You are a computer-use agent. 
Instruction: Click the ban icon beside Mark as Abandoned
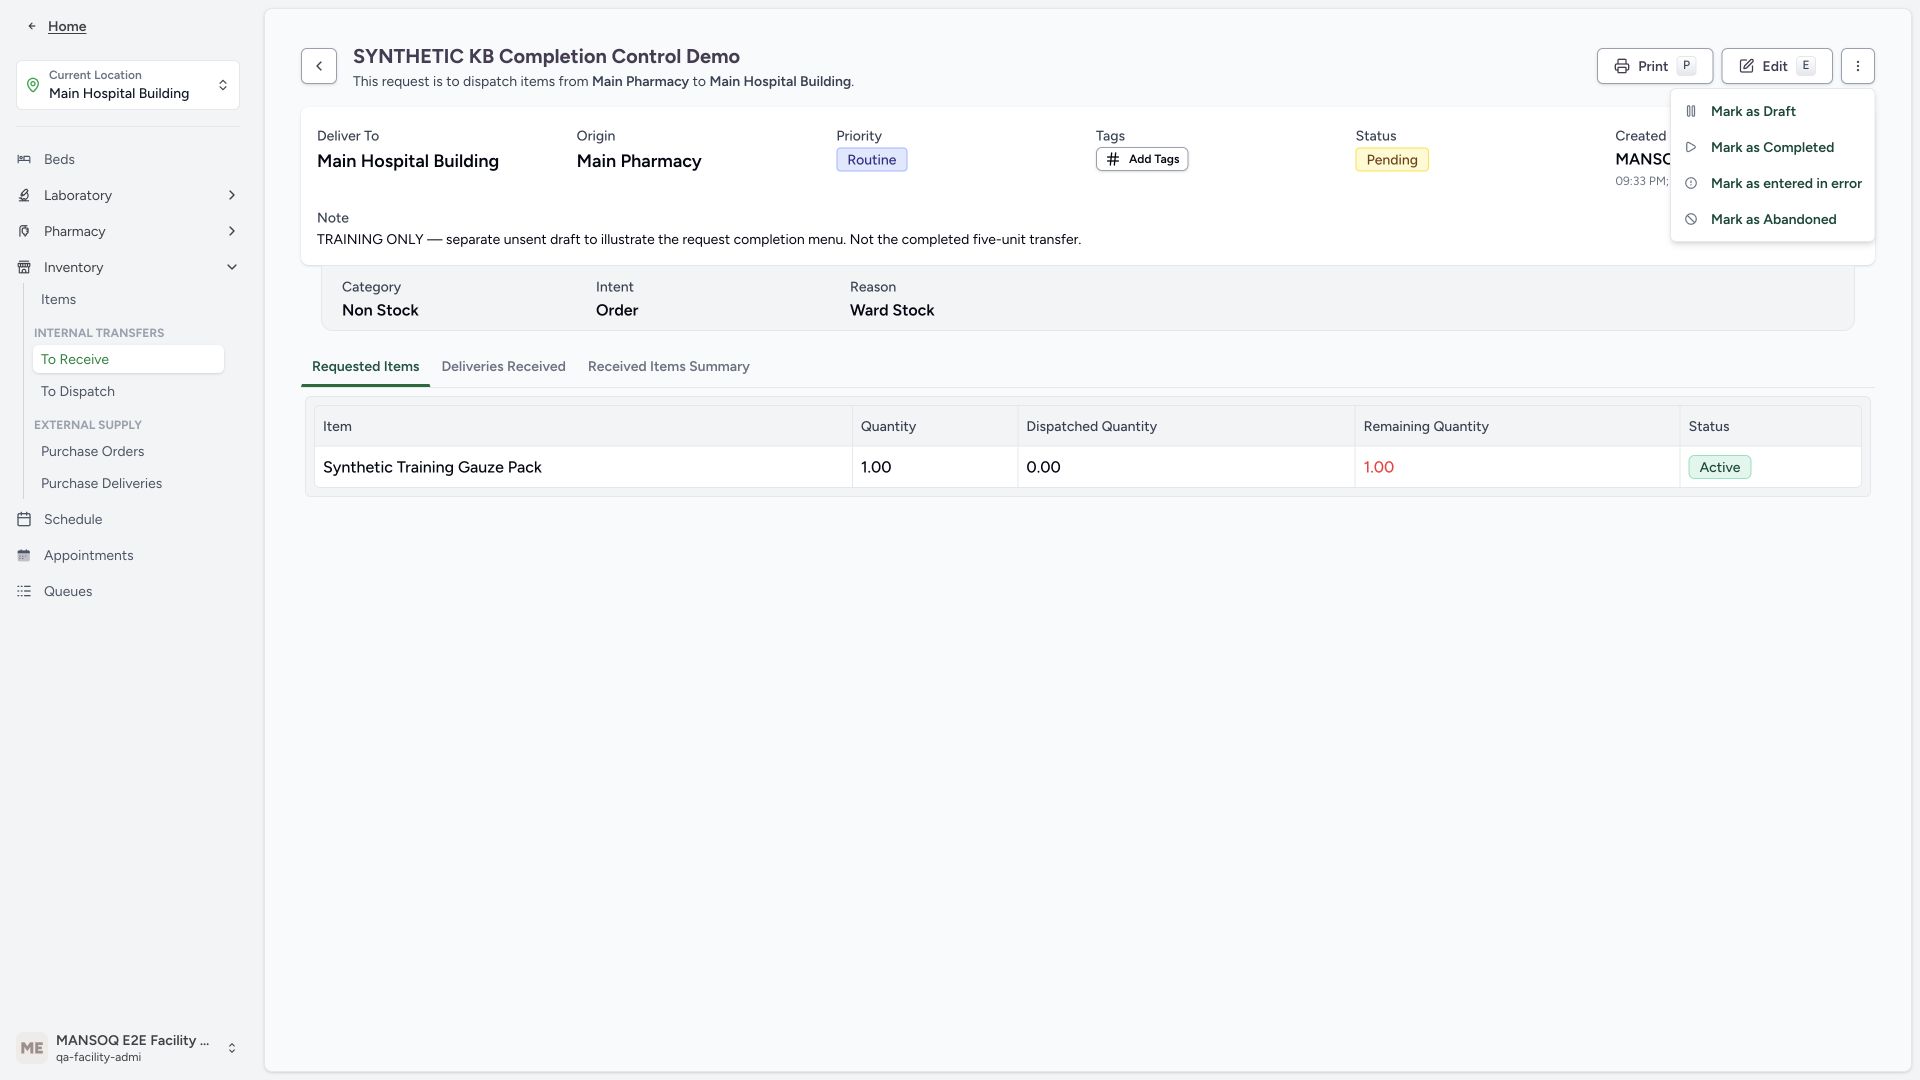1691,220
